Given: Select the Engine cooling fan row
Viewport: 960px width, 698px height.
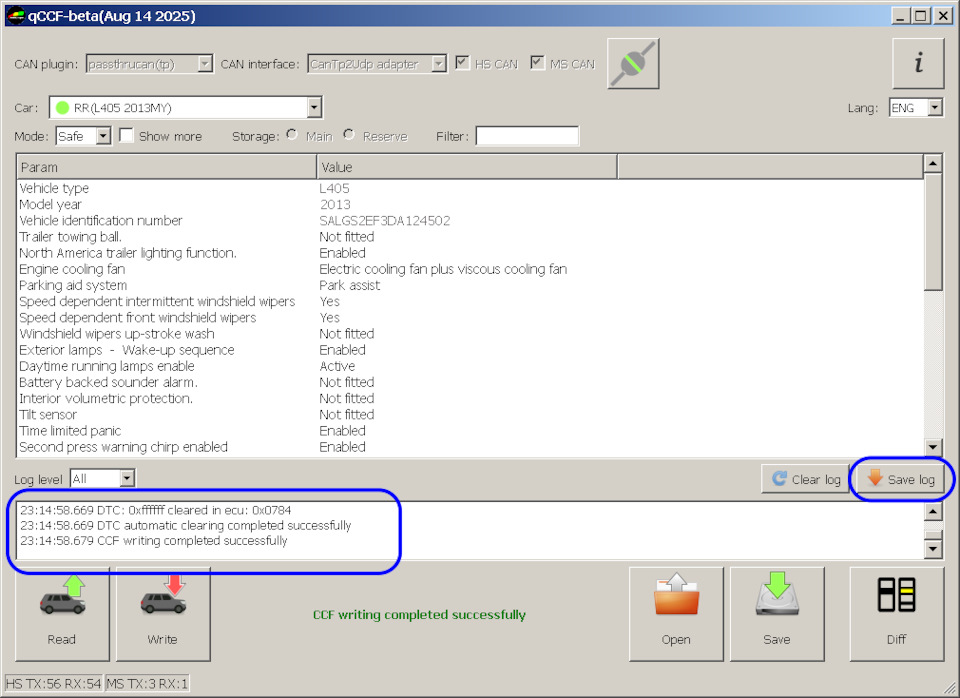Looking at the screenshot, I should coord(470,269).
